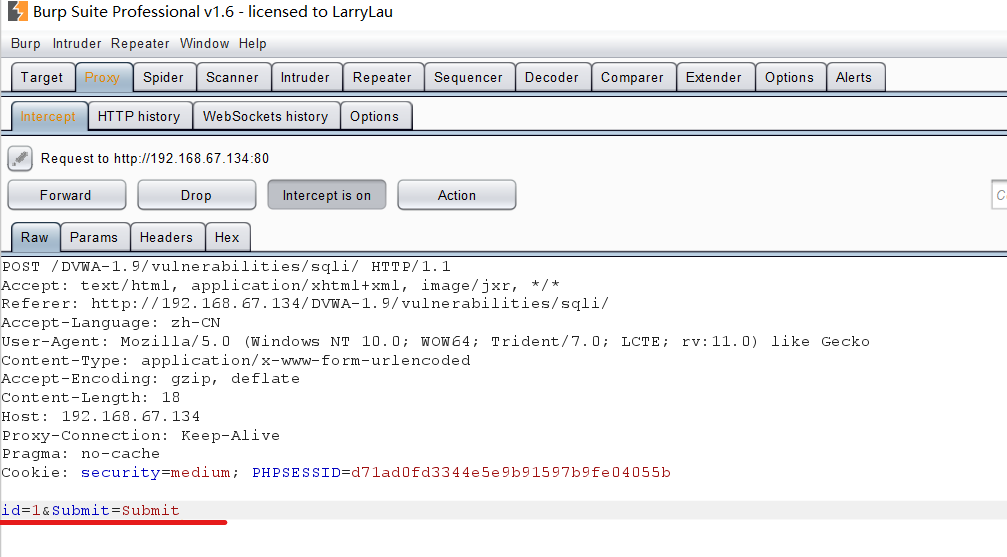Open the Action menu button
Viewport: 1007px width, 557px height.
click(x=457, y=195)
